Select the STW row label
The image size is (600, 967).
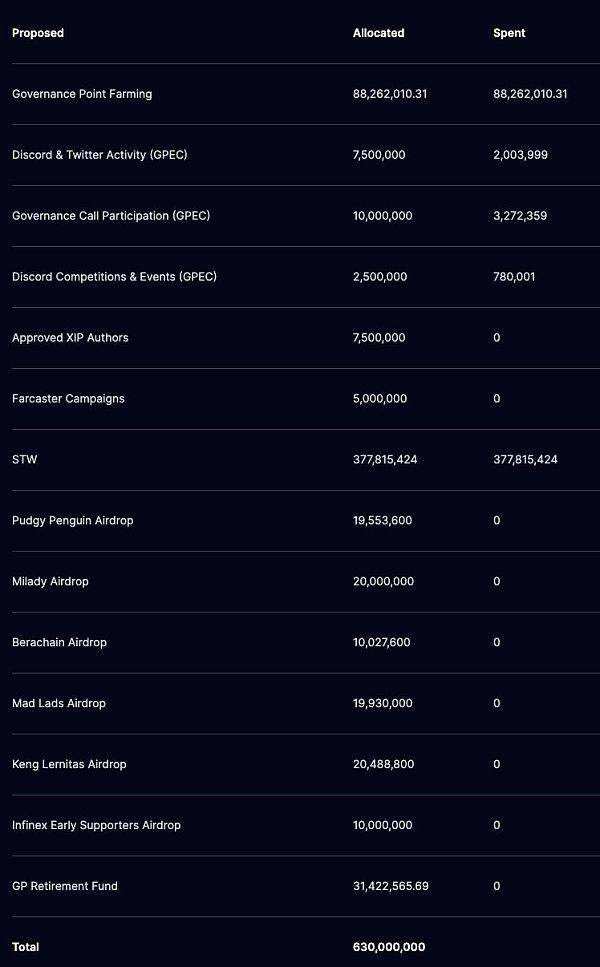coord(25,460)
